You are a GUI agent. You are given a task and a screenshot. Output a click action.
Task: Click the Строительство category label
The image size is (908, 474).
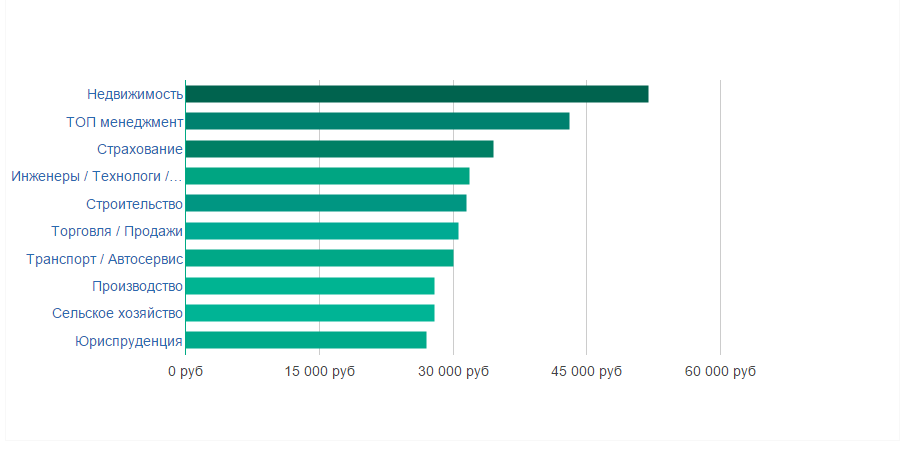[x=135, y=204]
